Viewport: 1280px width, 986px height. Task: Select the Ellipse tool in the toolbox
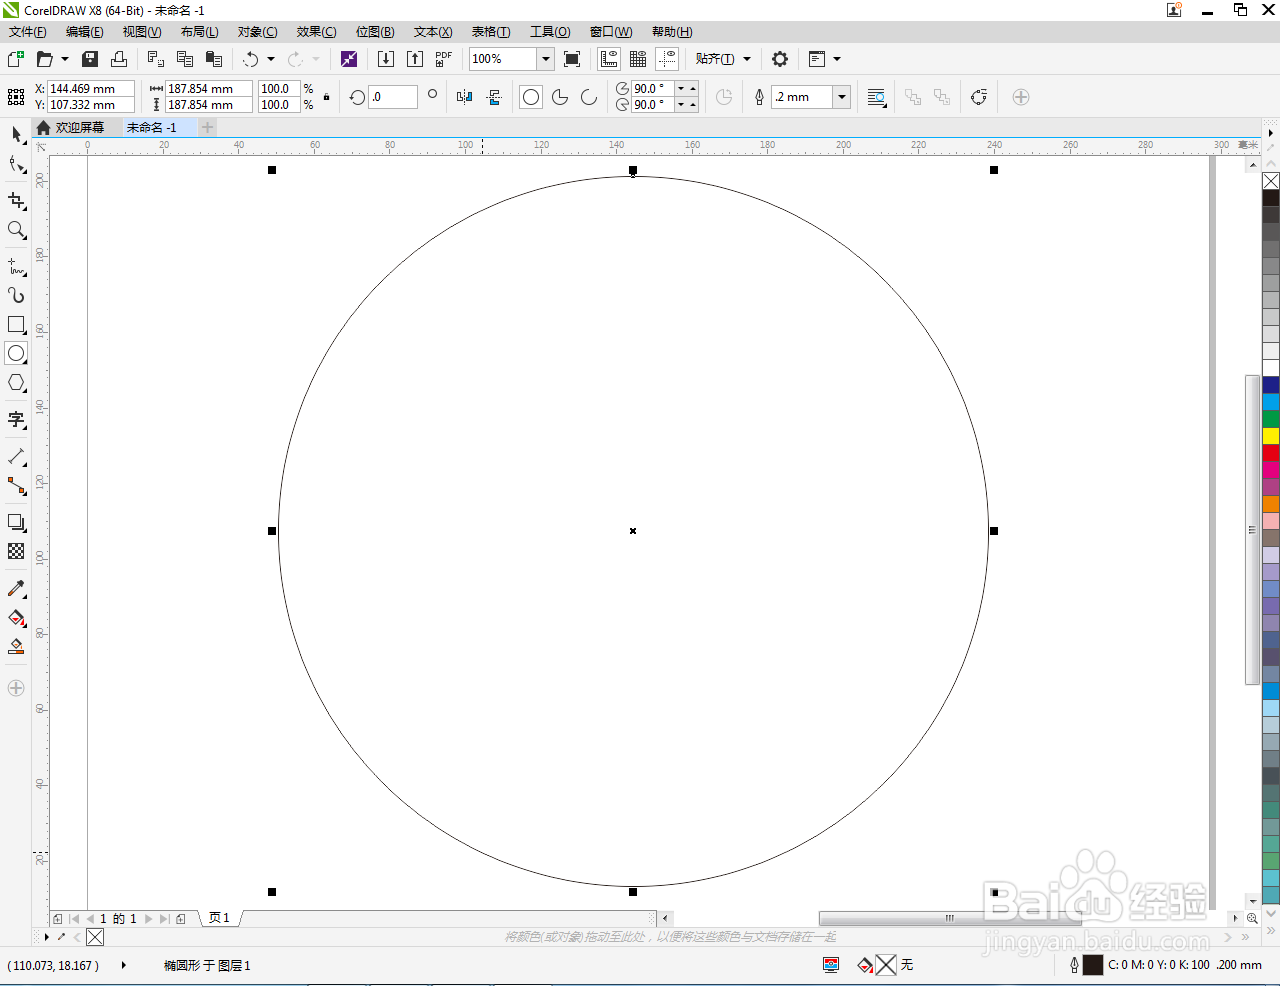tap(16, 353)
